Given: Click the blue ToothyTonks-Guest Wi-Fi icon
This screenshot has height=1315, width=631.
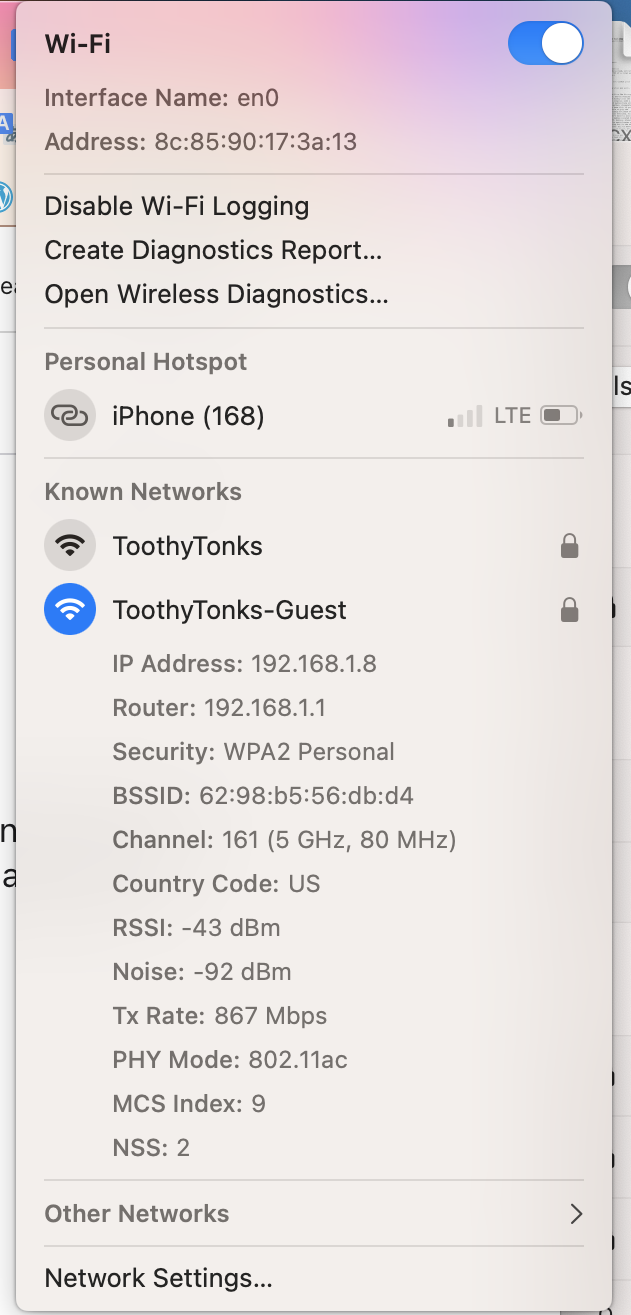Looking at the screenshot, I should 70,610.
